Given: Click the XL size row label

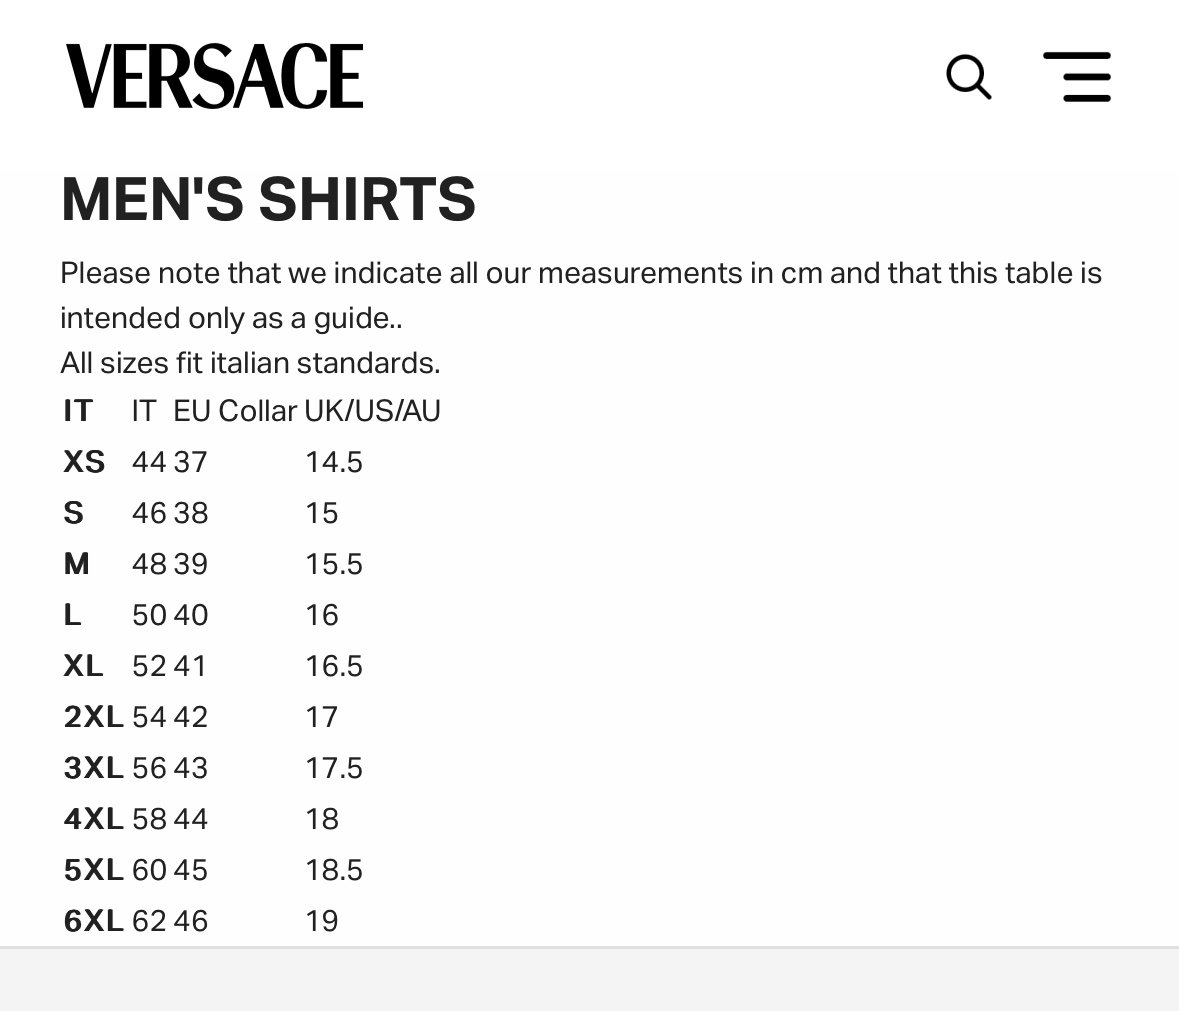Looking at the screenshot, I should point(83,666).
